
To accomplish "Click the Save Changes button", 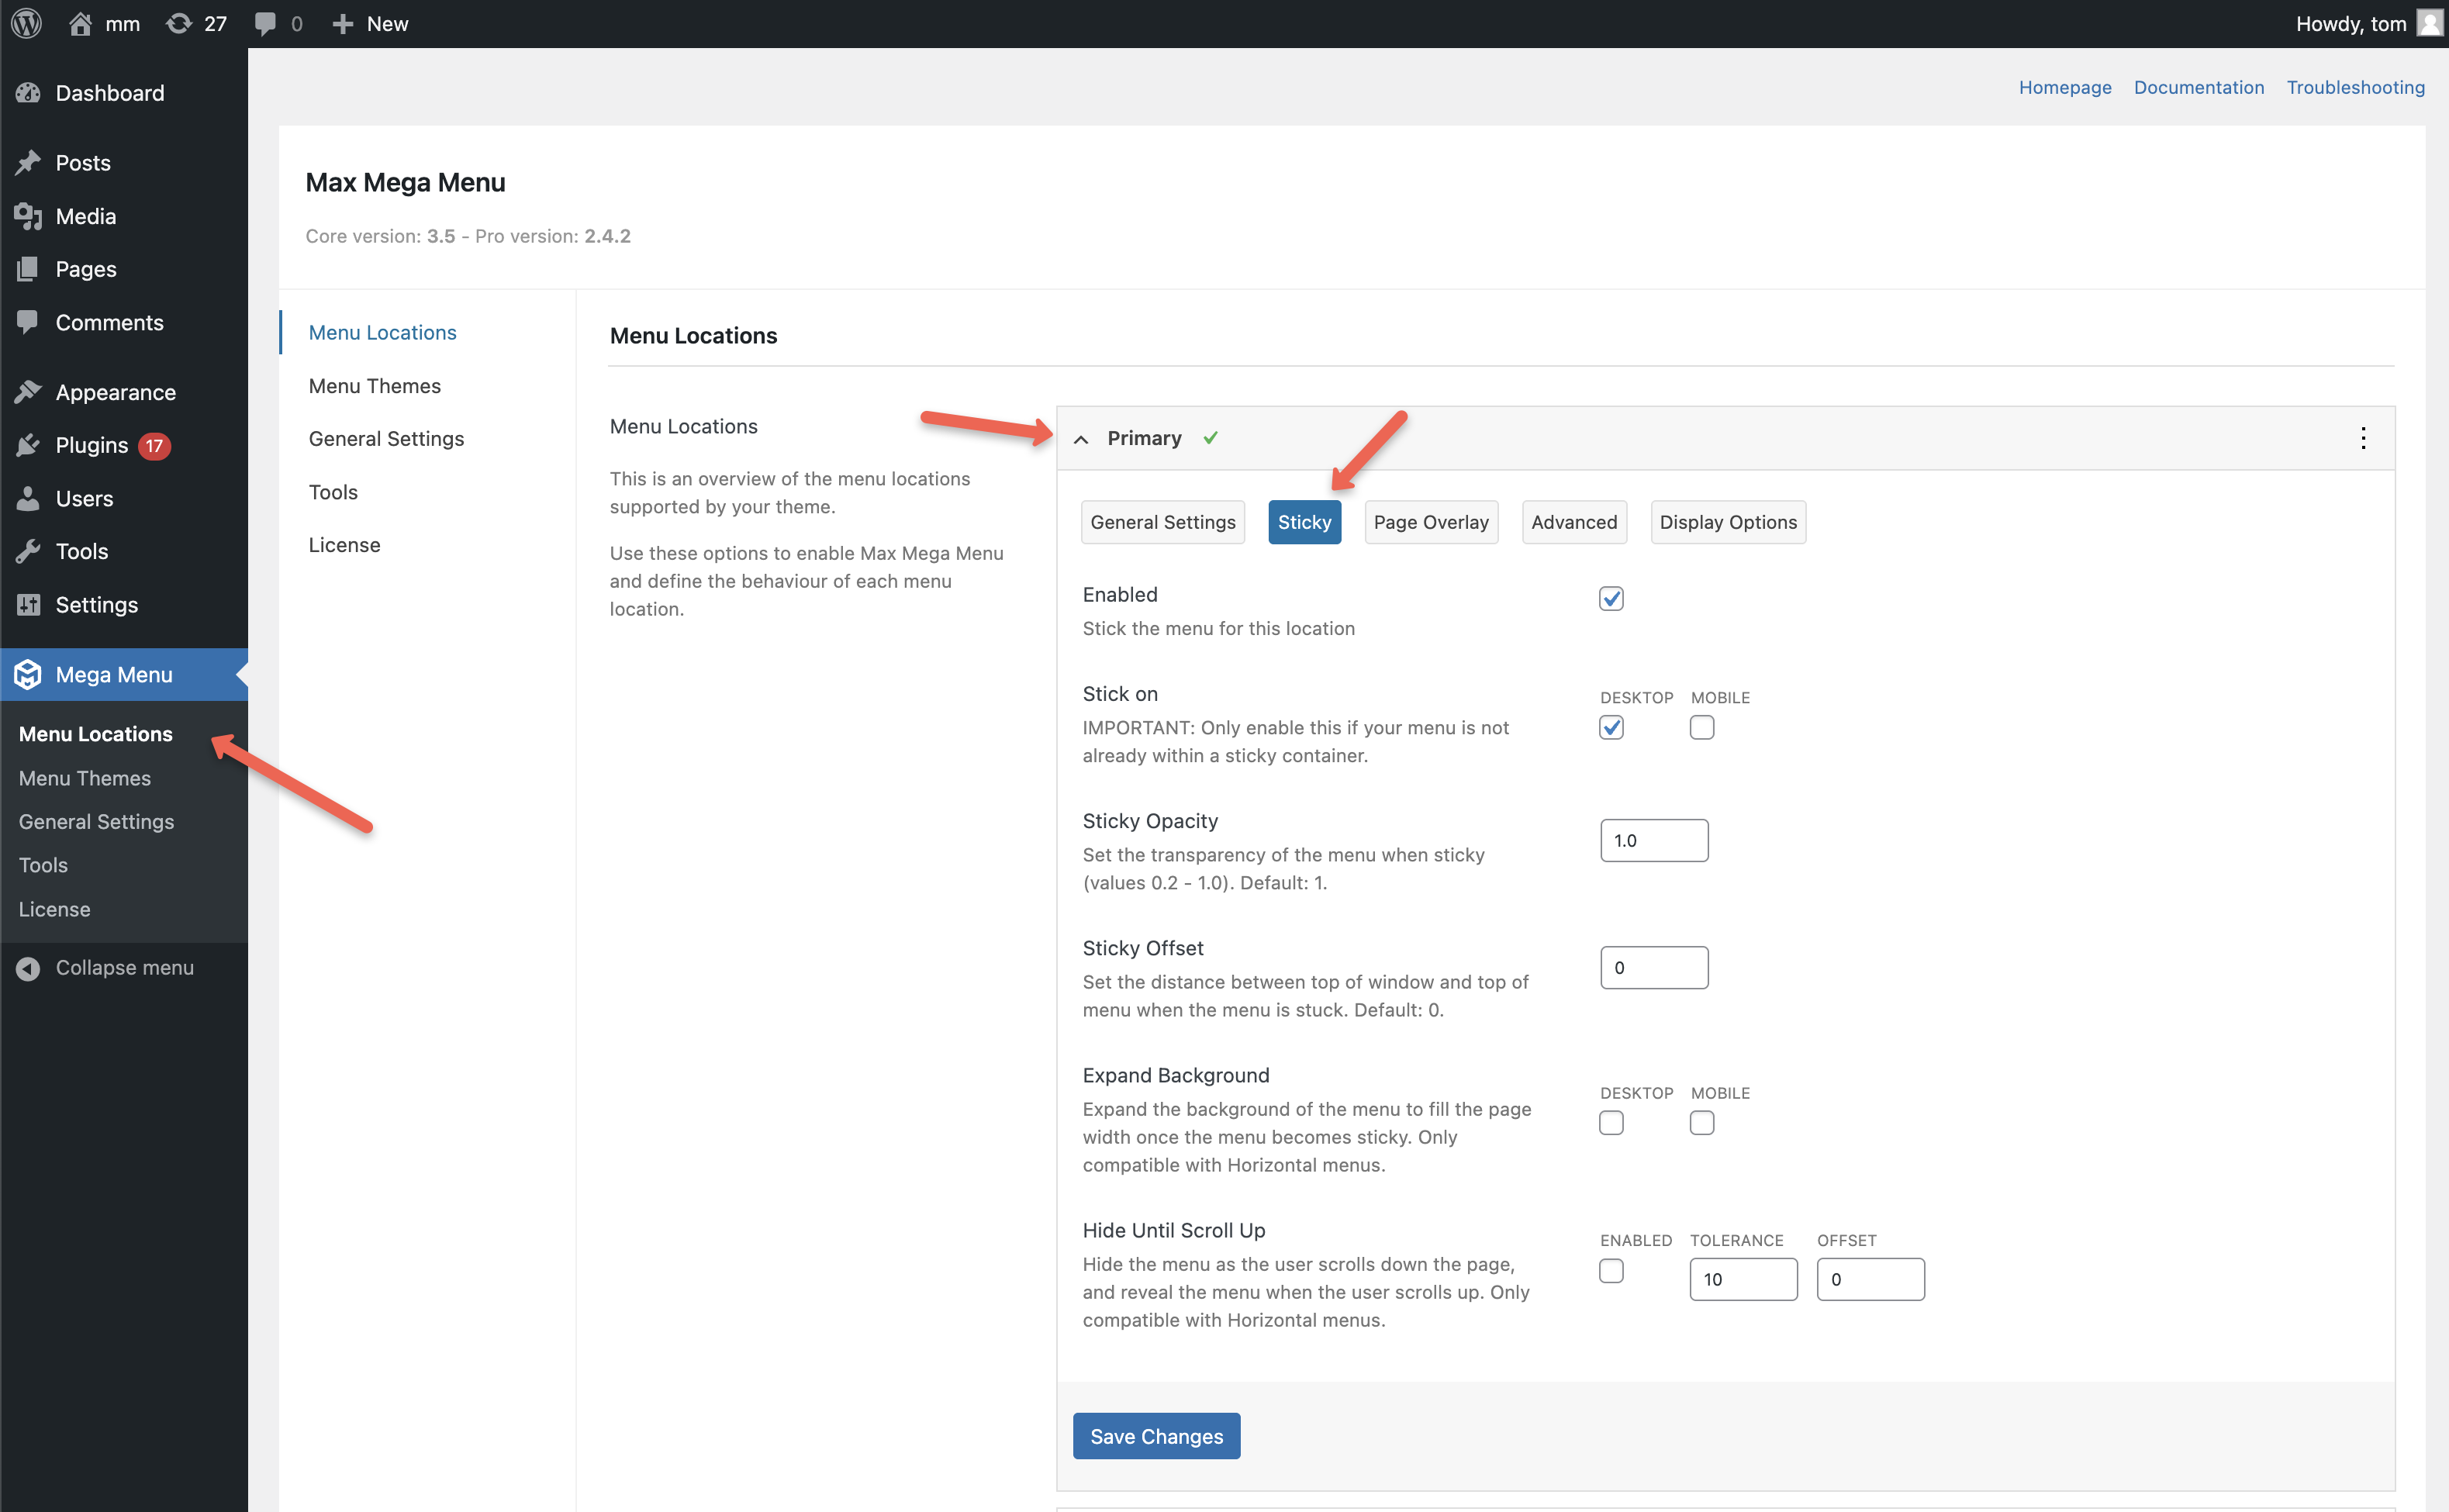I will [1156, 1436].
